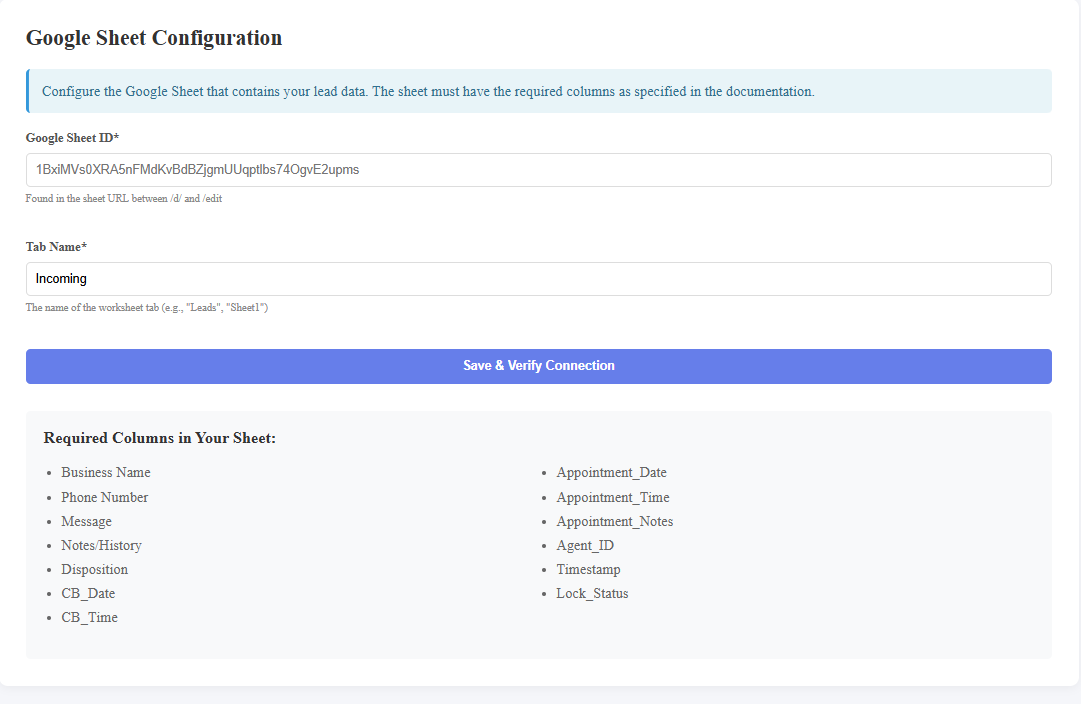Click the 'Appointment_Time' list item
The image size is (1081, 704).
coord(613,497)
